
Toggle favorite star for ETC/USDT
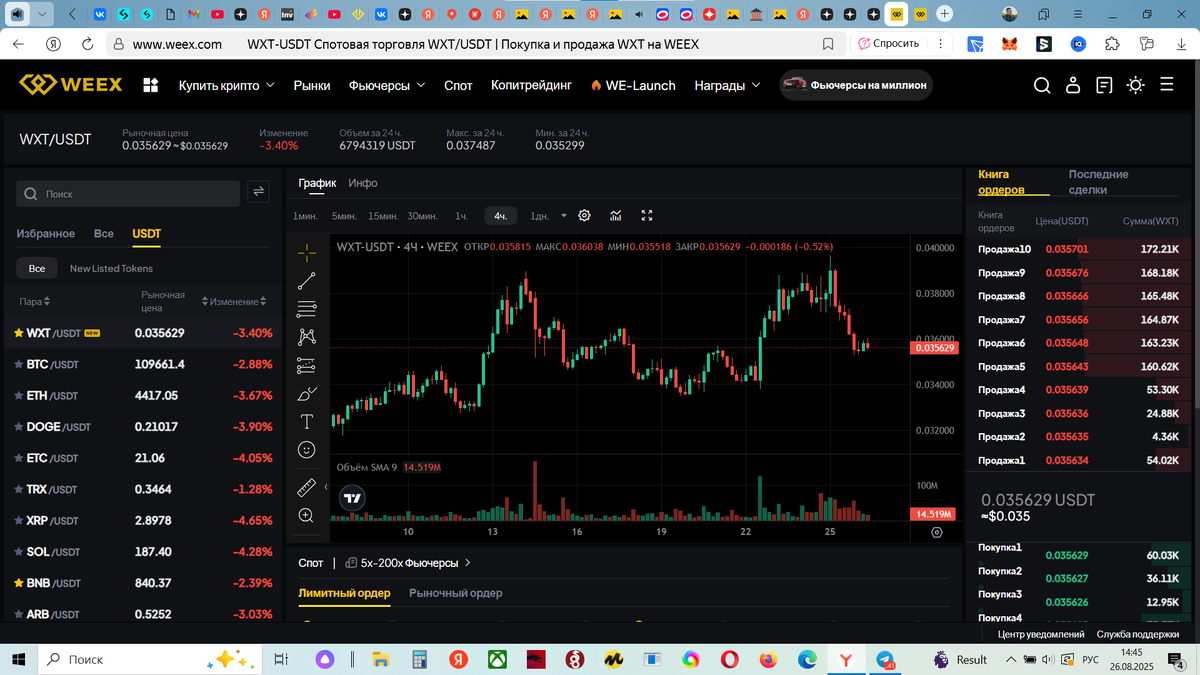[18, 457]
